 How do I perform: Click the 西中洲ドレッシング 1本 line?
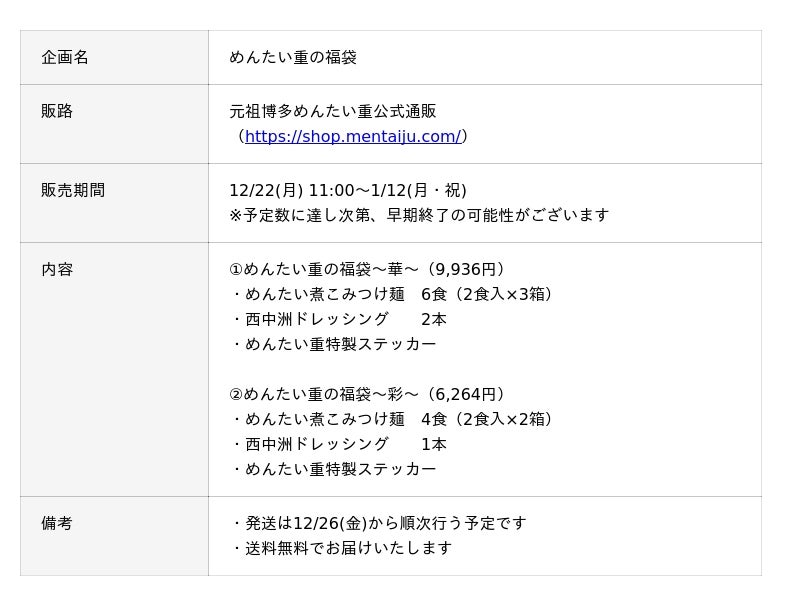click(338, 445)
